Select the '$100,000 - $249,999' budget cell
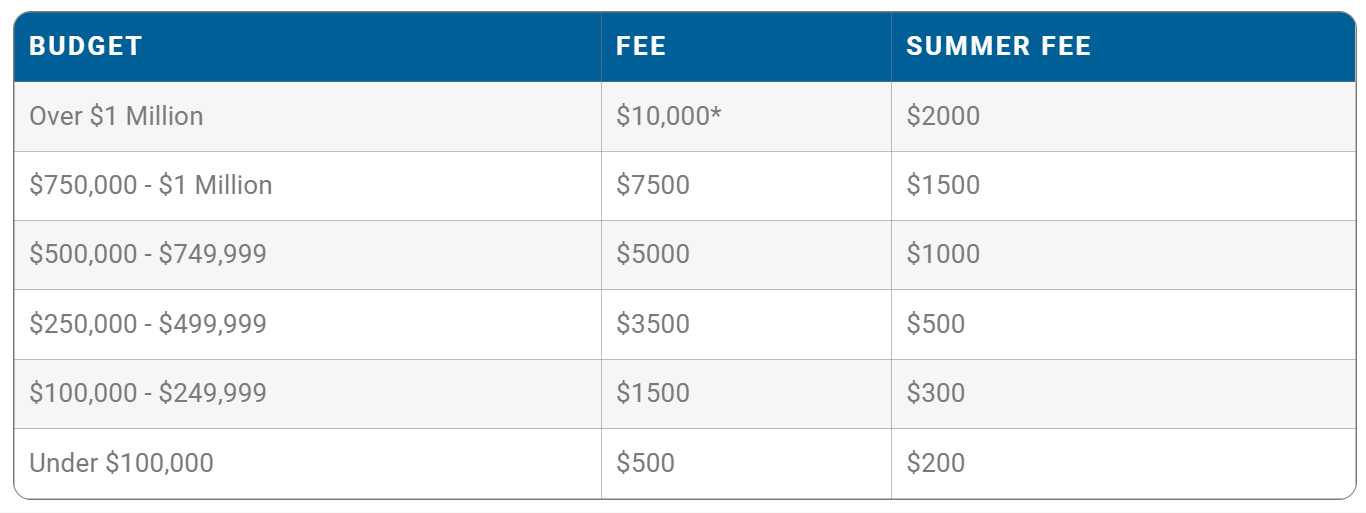1366x513 pixels. [148, 393]
